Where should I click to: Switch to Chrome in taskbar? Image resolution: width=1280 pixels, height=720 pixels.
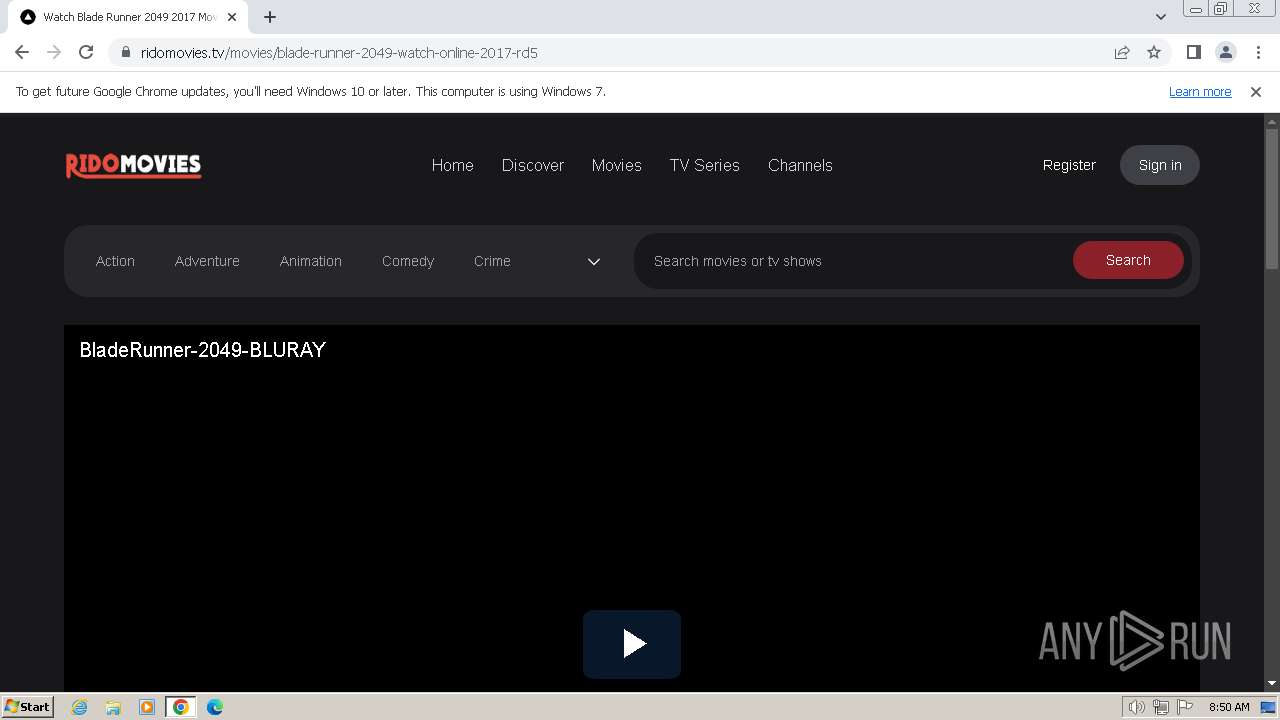tap(181, 707)
